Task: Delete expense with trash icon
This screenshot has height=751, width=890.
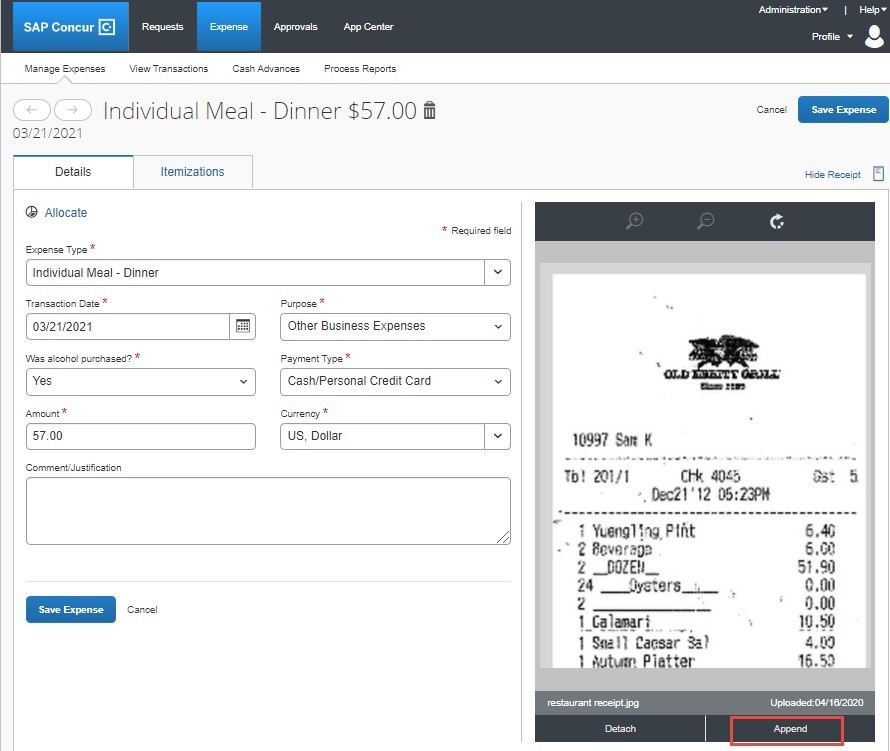Action: (430, 110)
